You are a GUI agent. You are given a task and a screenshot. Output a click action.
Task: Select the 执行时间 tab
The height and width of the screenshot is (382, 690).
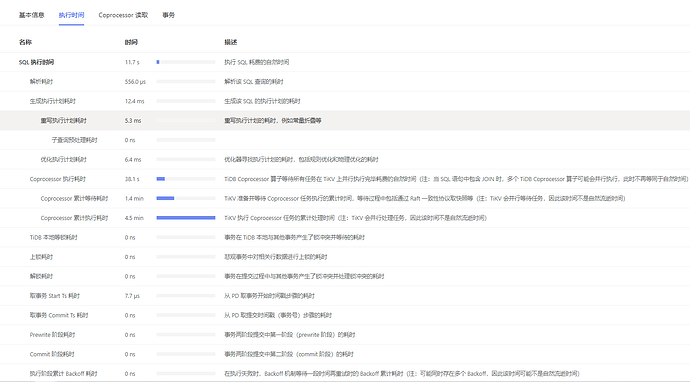71,15
